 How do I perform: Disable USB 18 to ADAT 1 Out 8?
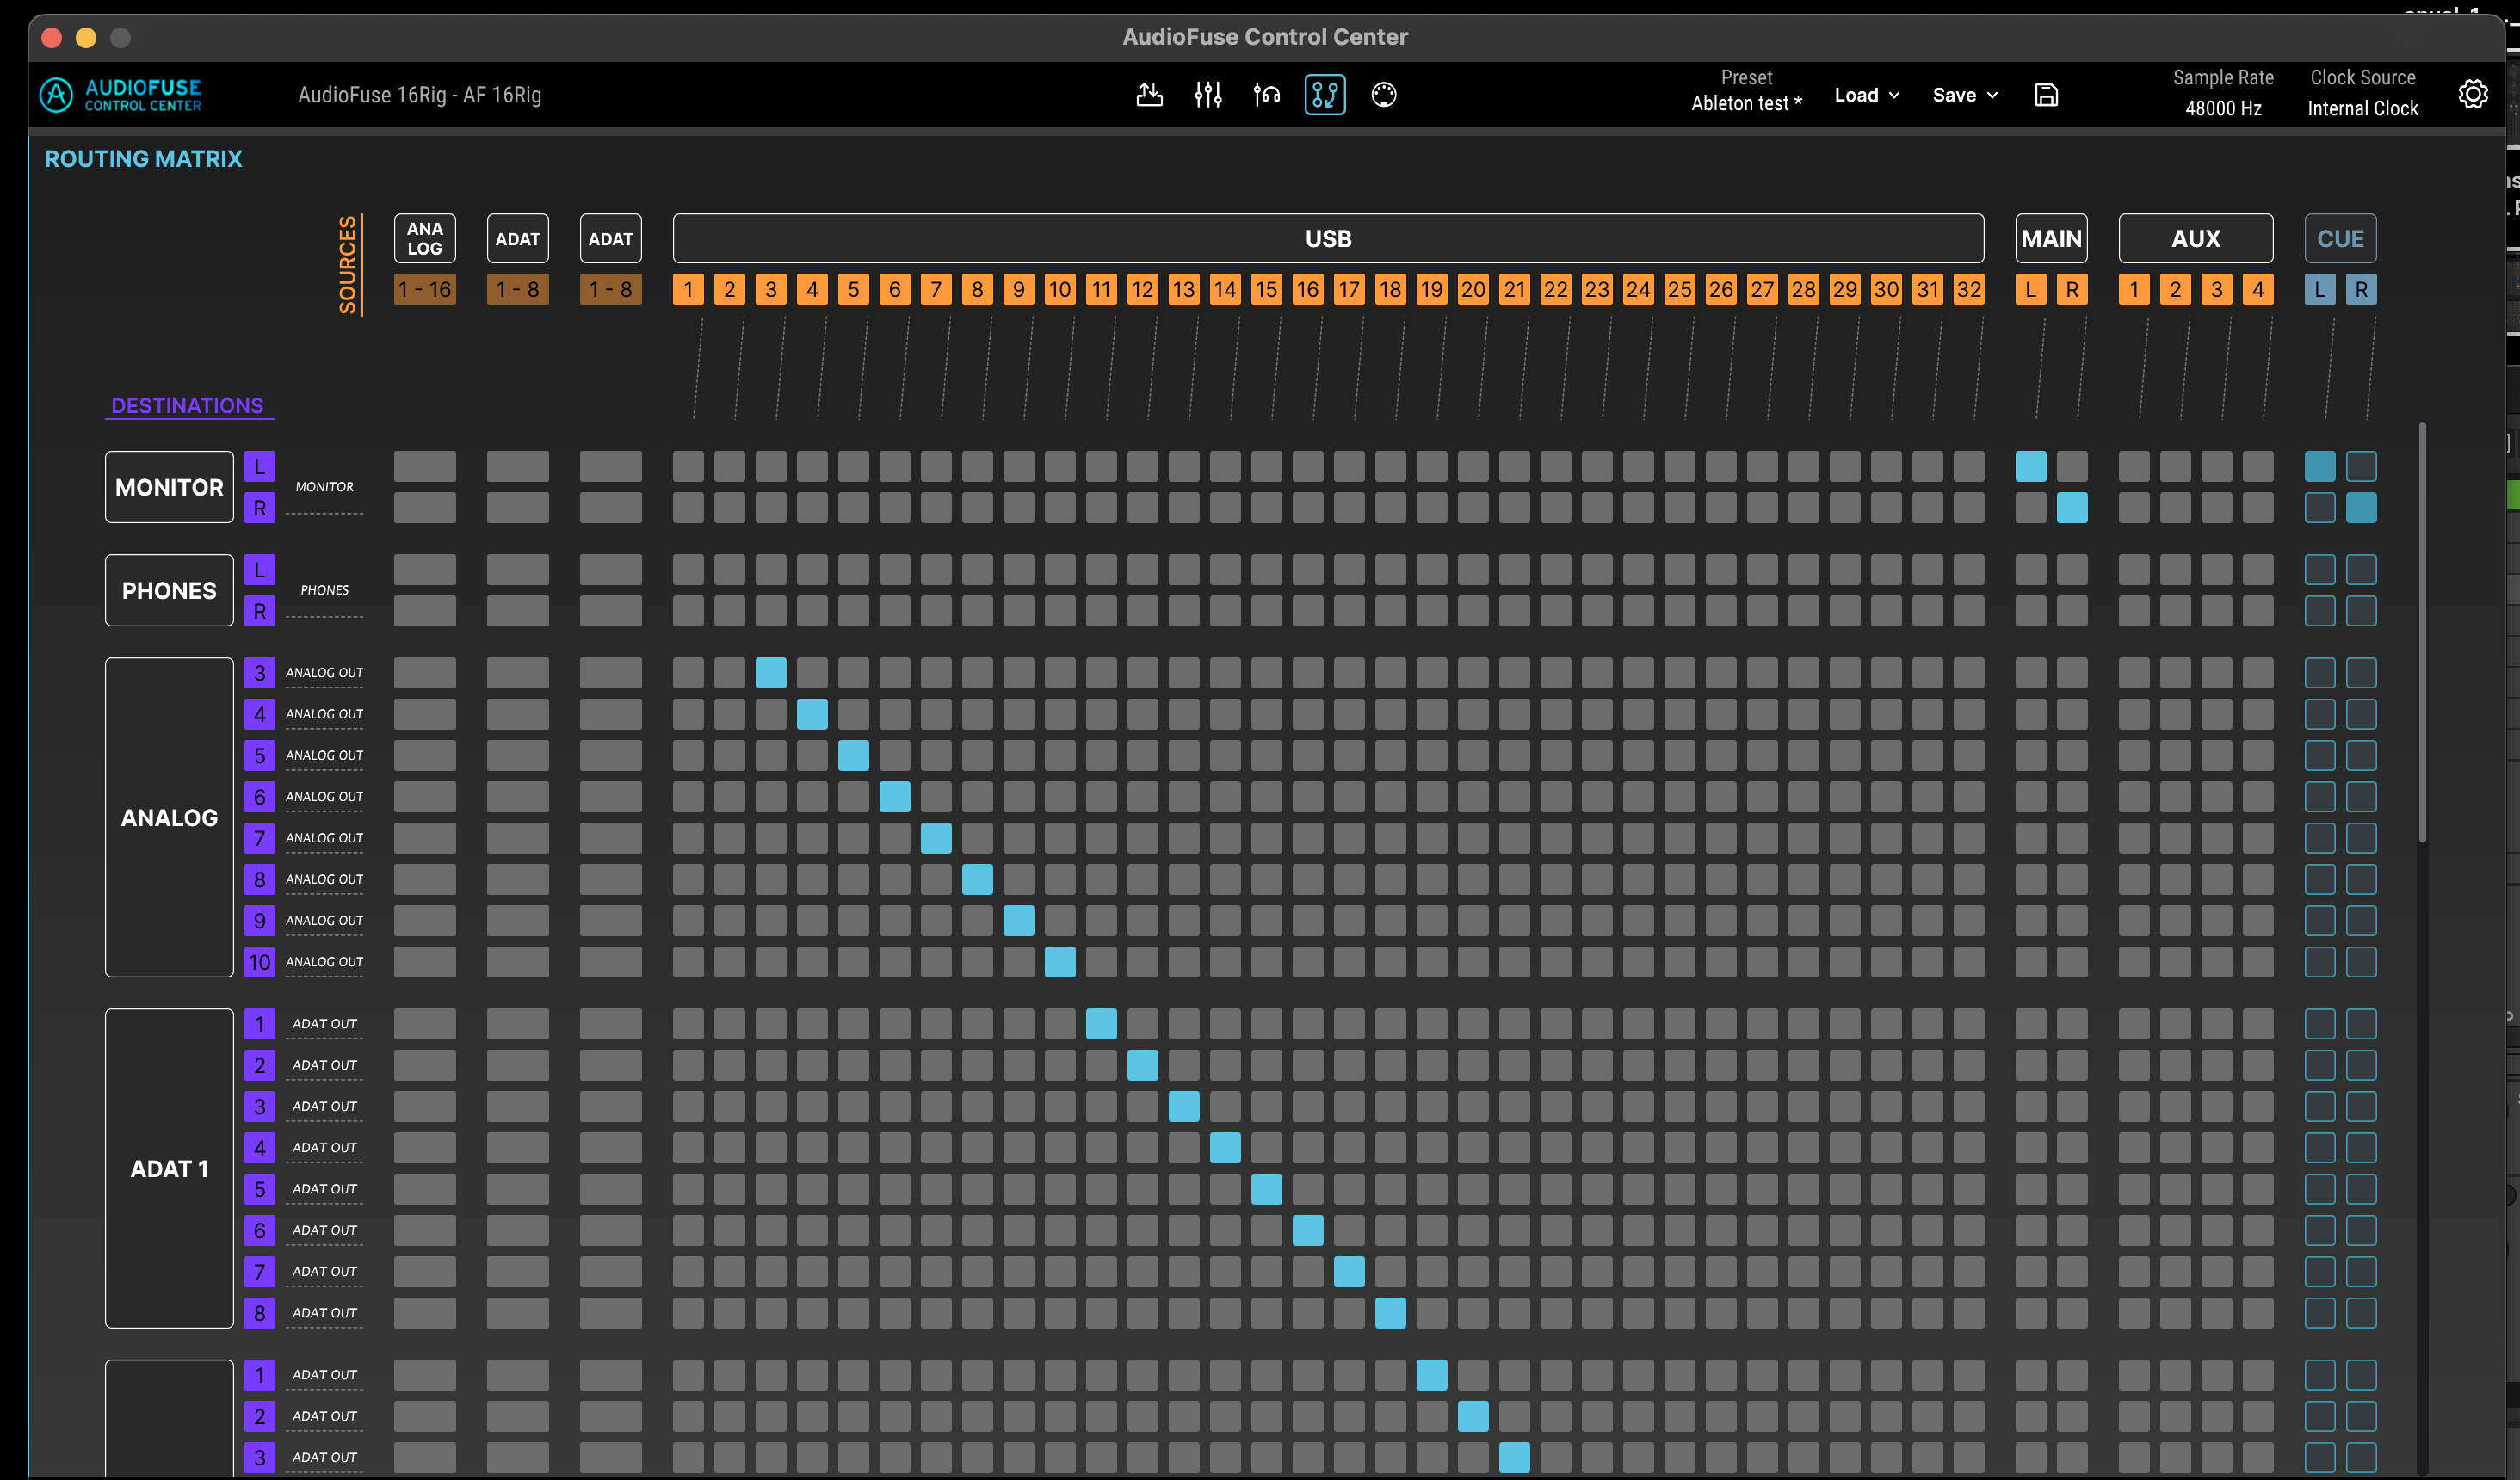click(1390, 1313)
